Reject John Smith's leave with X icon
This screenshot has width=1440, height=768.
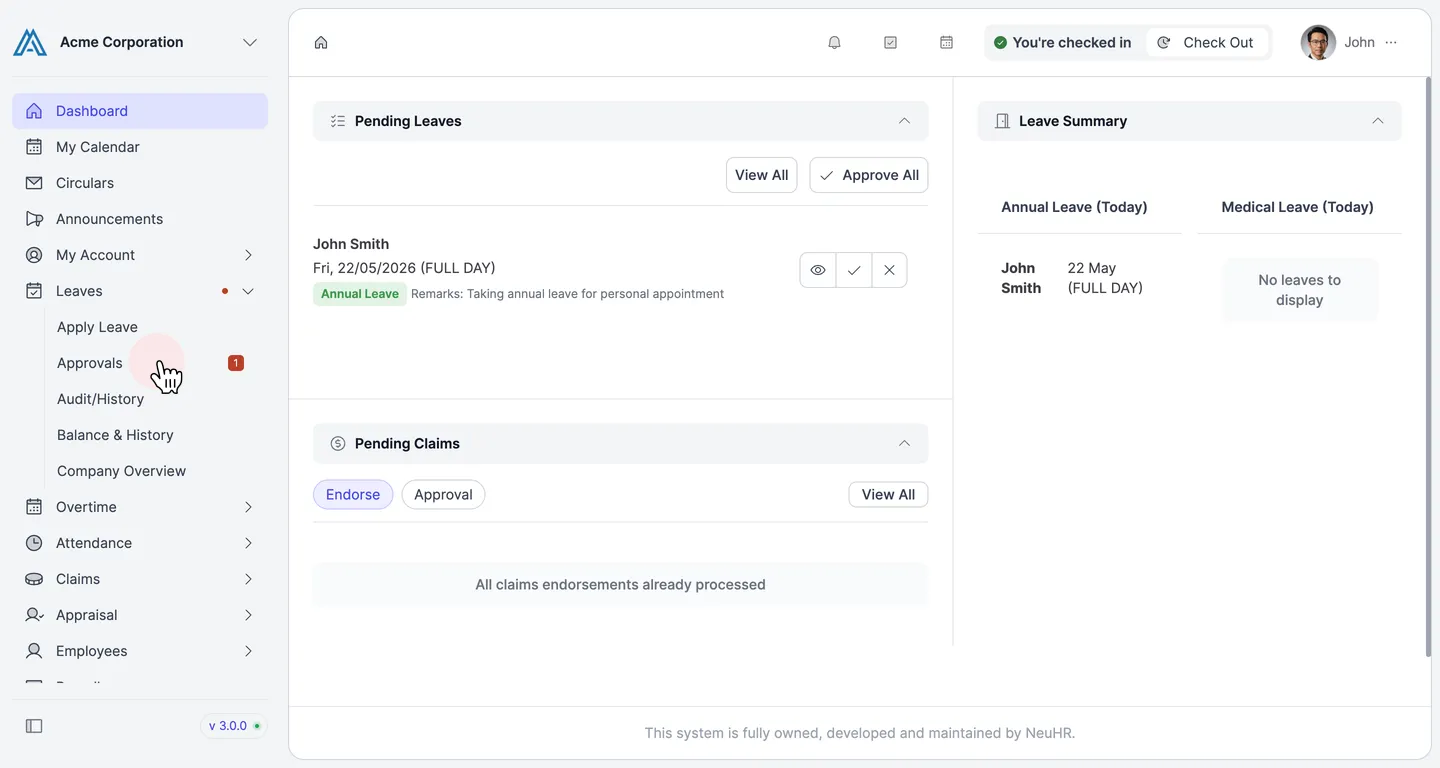pyautogui.click(x=889, y=270)
